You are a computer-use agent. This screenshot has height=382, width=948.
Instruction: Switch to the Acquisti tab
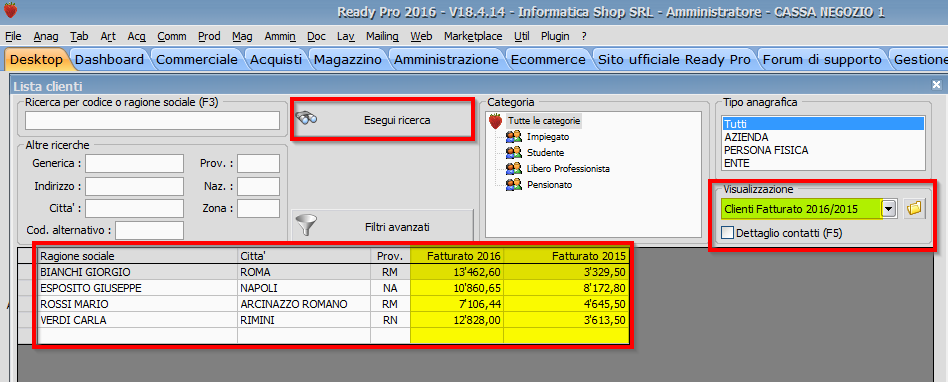point(276,60)
